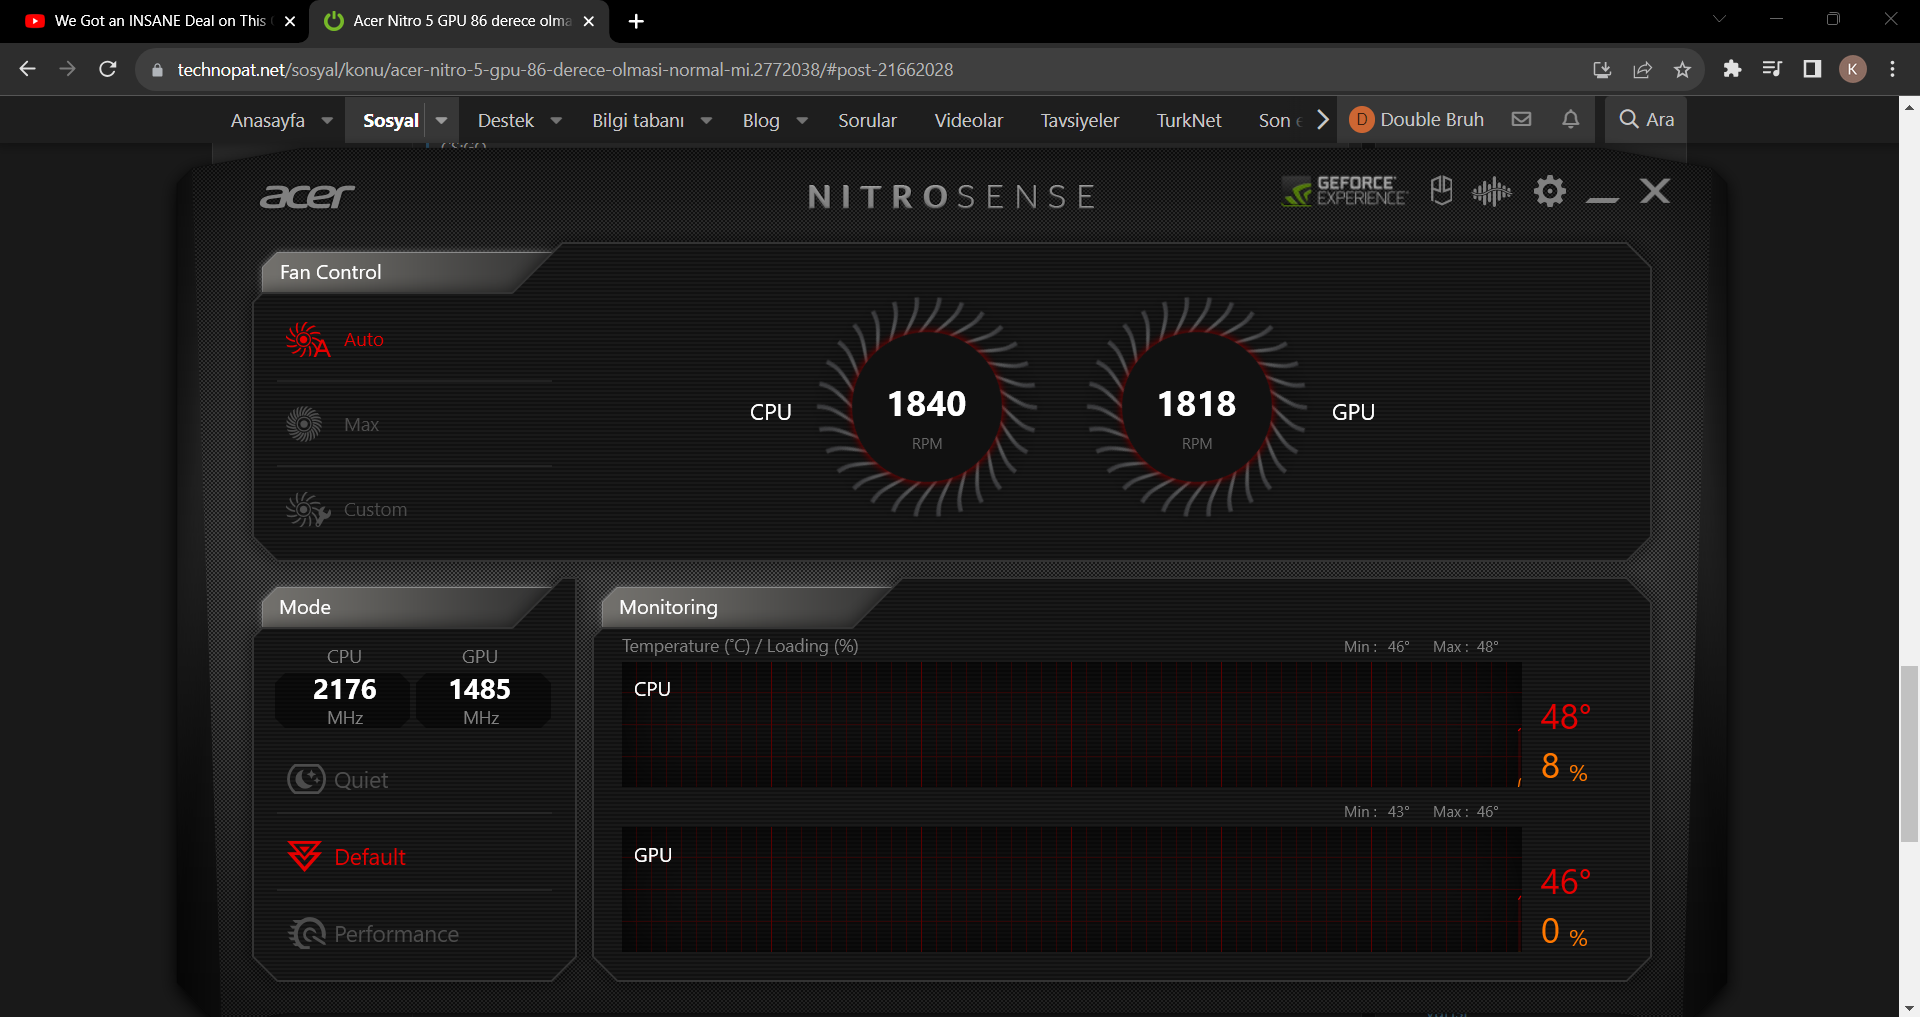Open the forum notifications bell
1920x1017 pixels.
click(1570, 120)
